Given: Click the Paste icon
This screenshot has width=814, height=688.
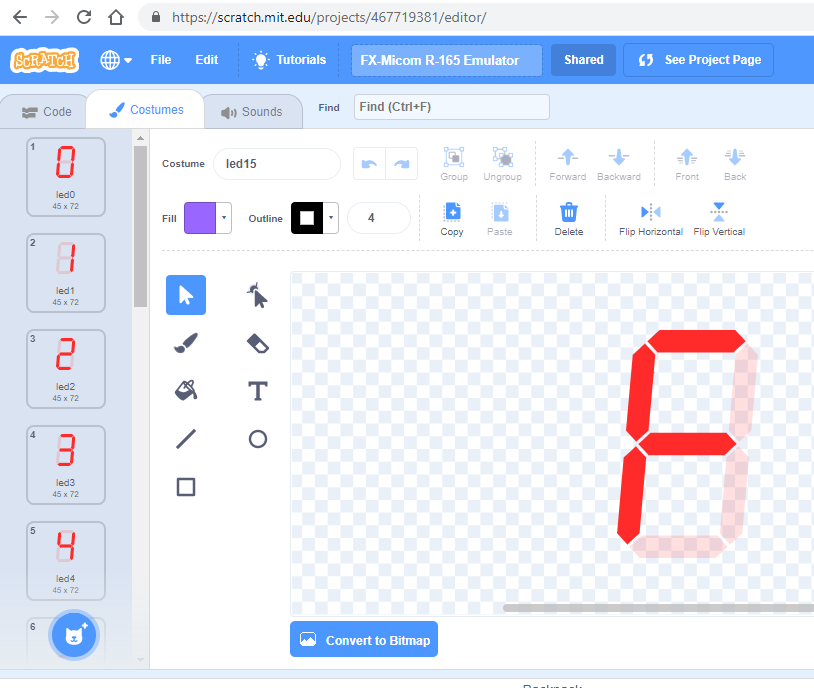Looking at the screenshot, I should (500, 219).
